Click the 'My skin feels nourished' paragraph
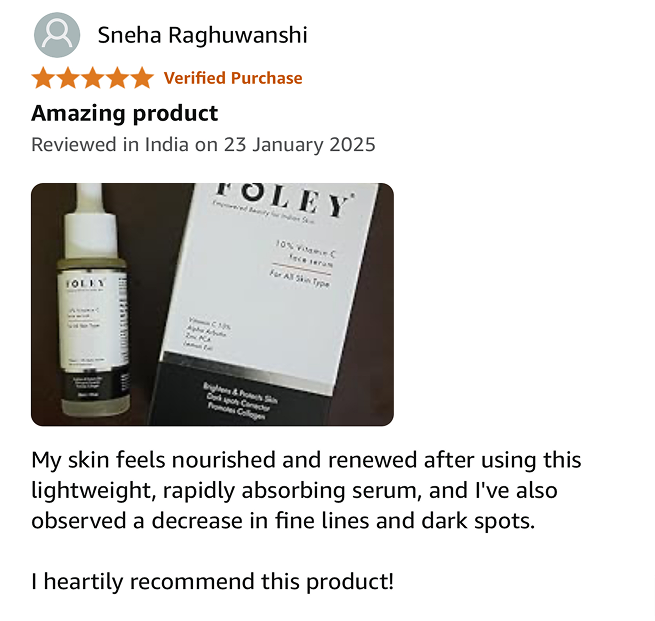 306,490
